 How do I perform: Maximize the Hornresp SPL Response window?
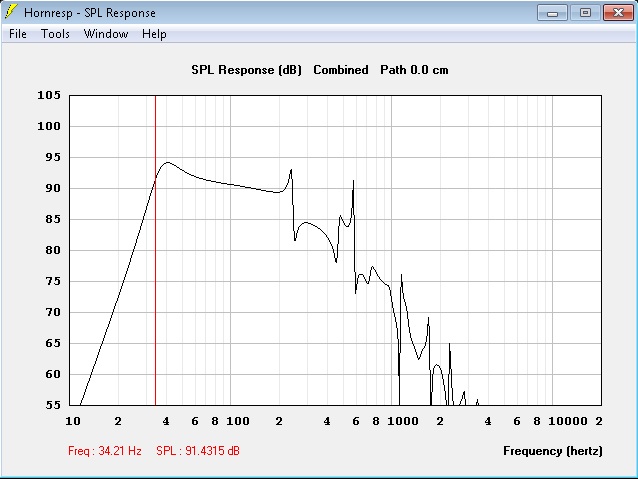(585, 13)
